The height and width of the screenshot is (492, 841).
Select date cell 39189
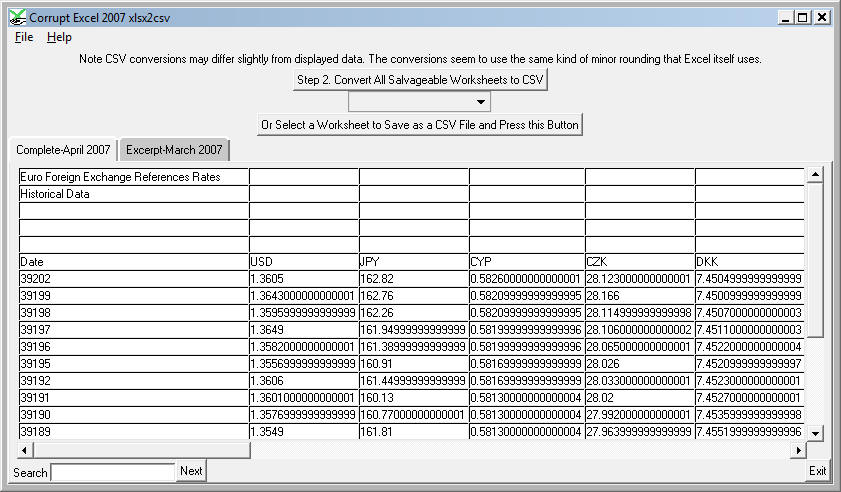click(134, 431)
